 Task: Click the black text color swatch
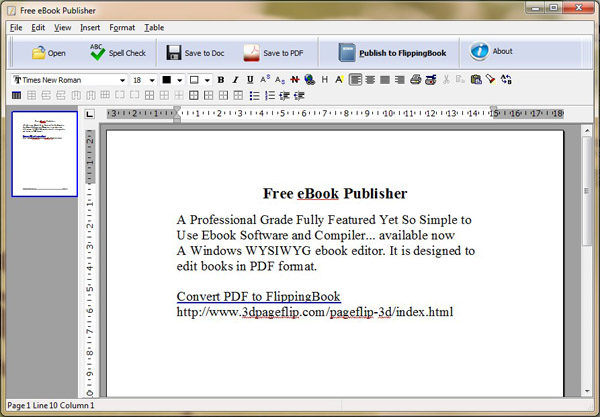[166, 80]
